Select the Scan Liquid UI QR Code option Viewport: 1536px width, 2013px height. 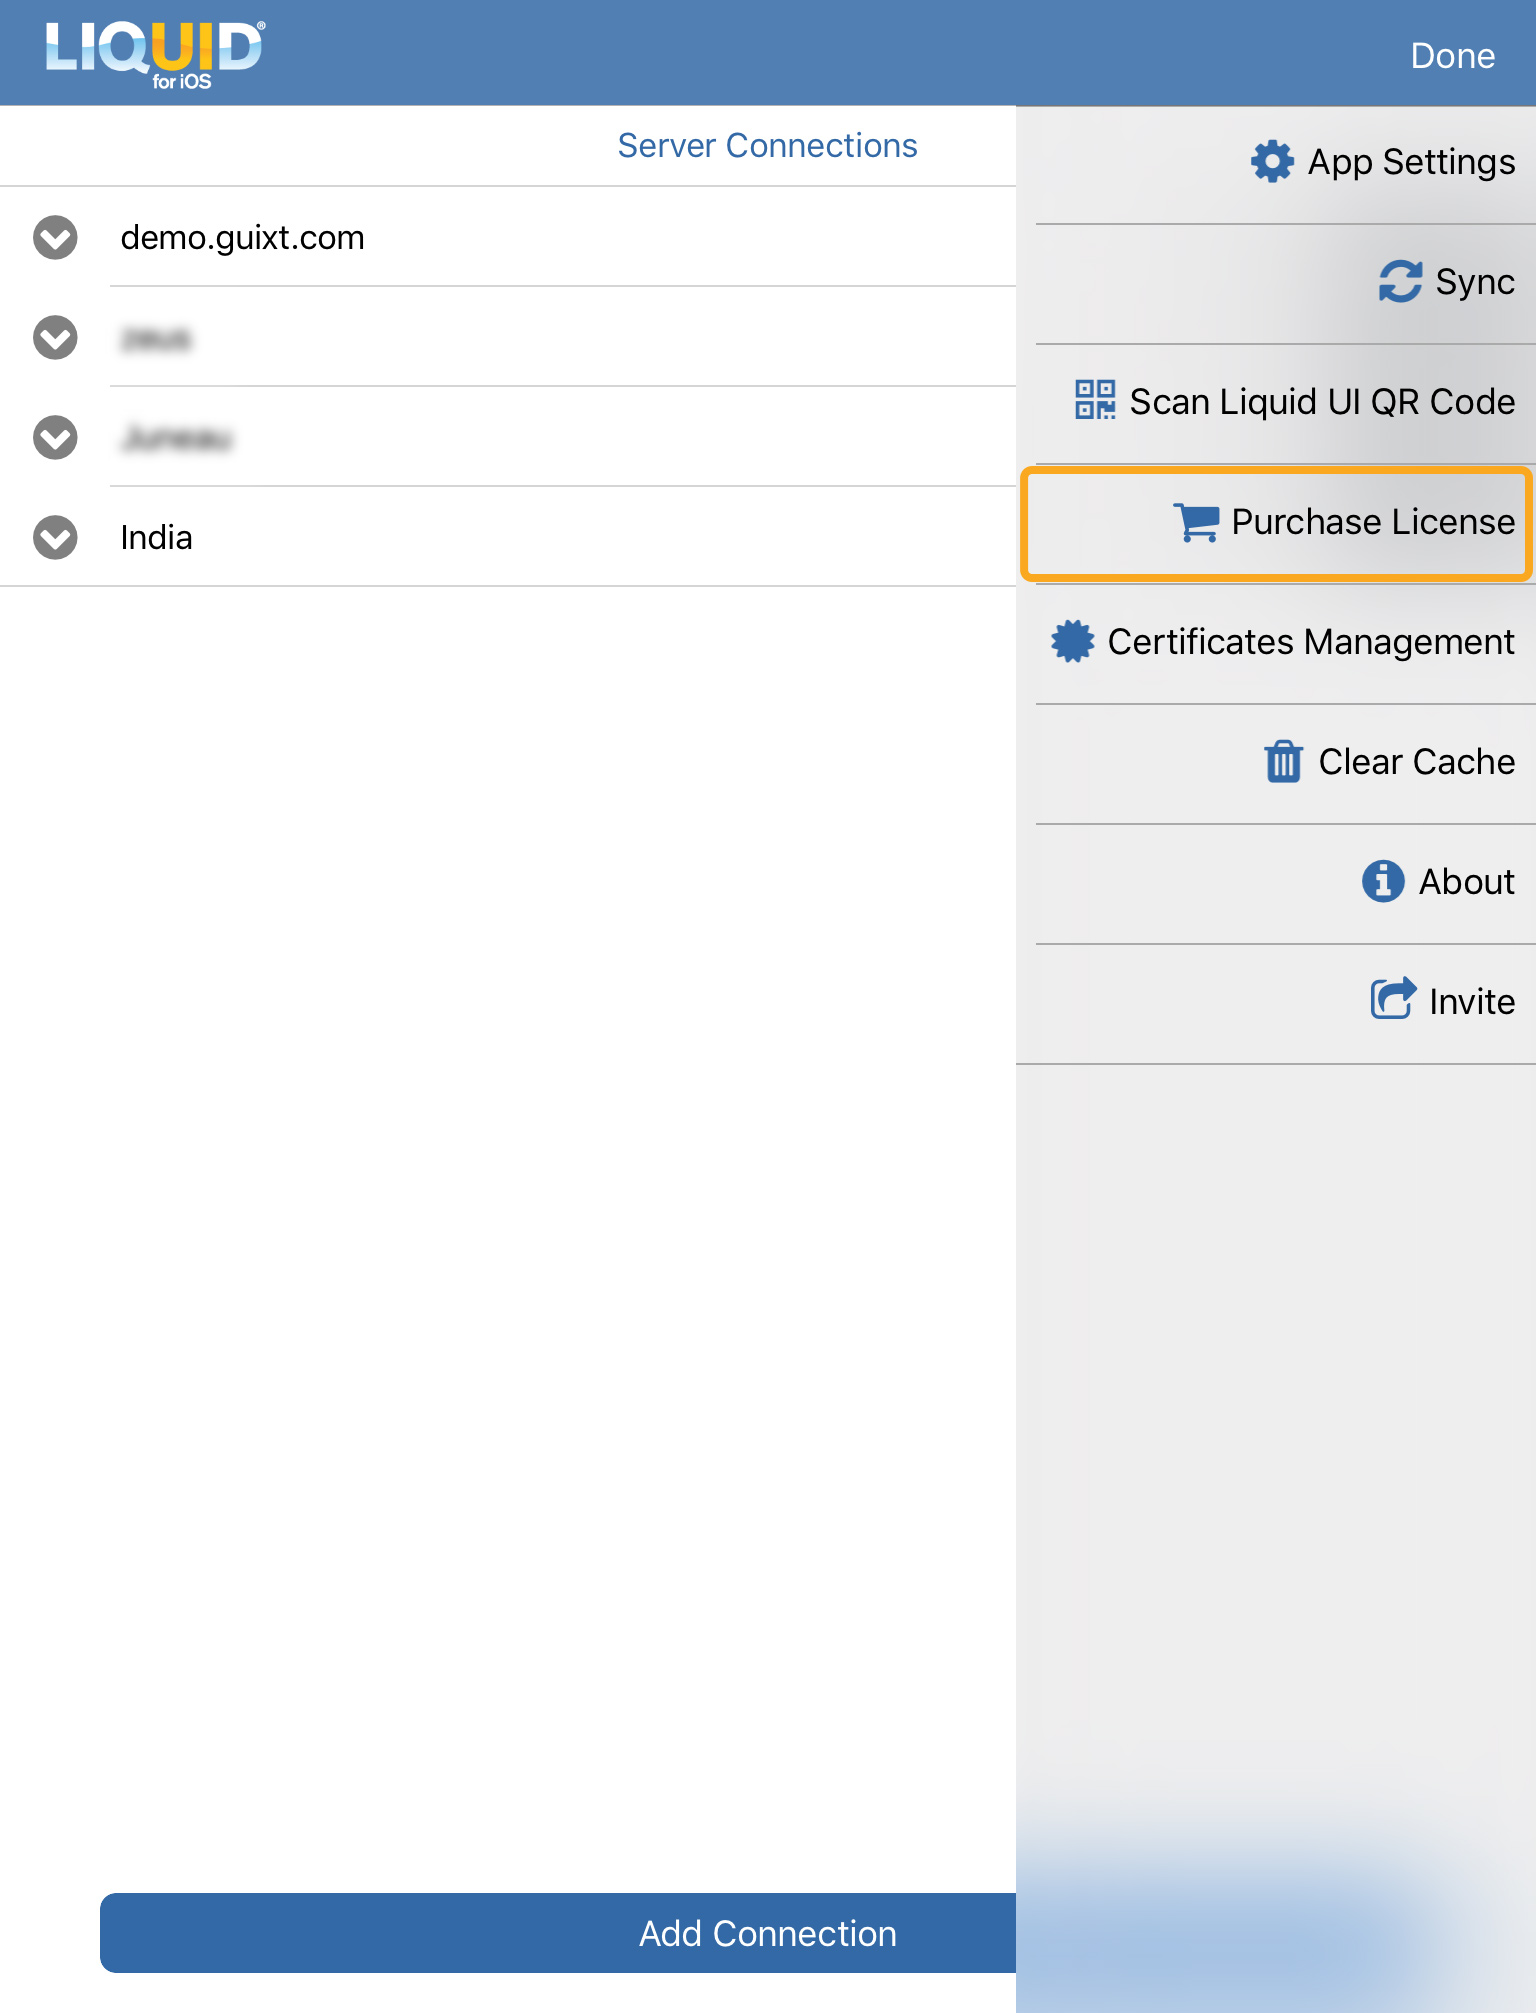coord(1321,402)
